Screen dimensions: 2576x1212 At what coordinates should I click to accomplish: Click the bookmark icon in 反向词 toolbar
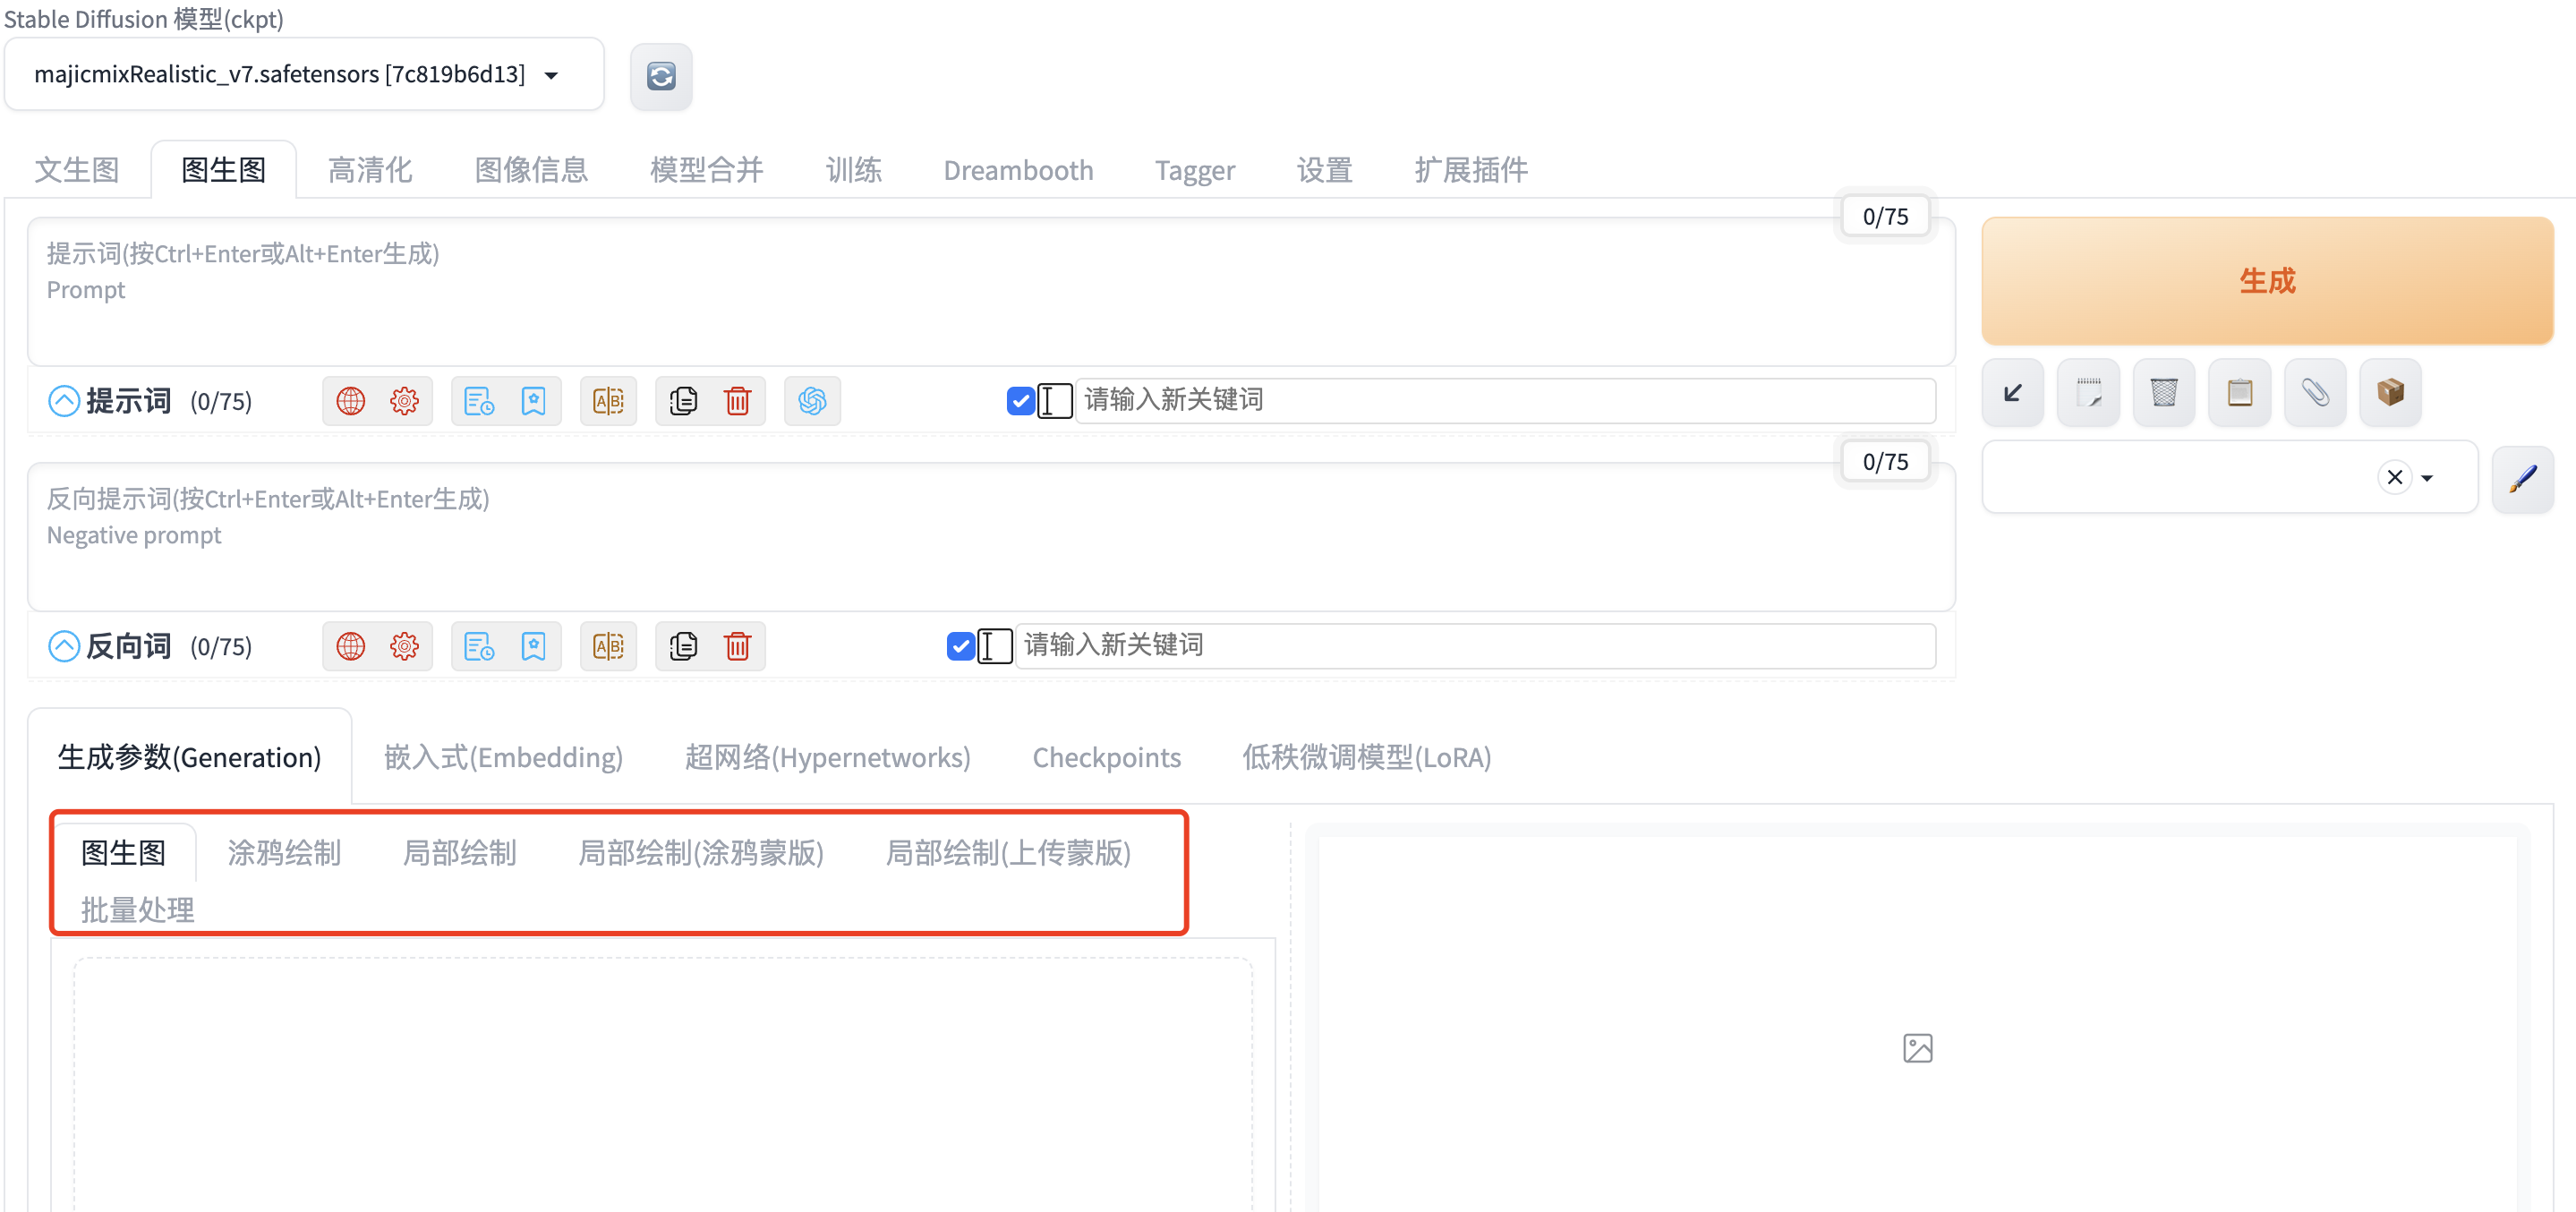pos(534,644)
